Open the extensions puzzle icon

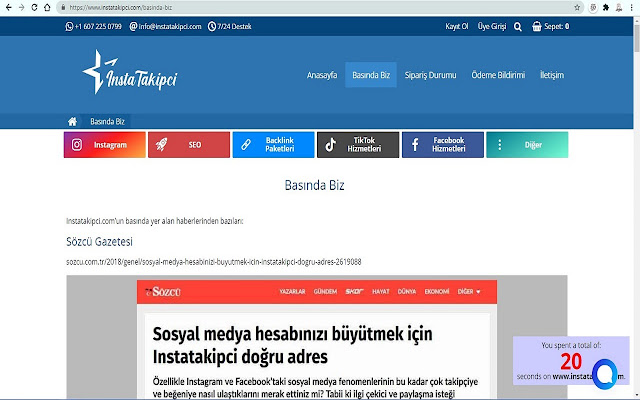(x=606, y=7)
